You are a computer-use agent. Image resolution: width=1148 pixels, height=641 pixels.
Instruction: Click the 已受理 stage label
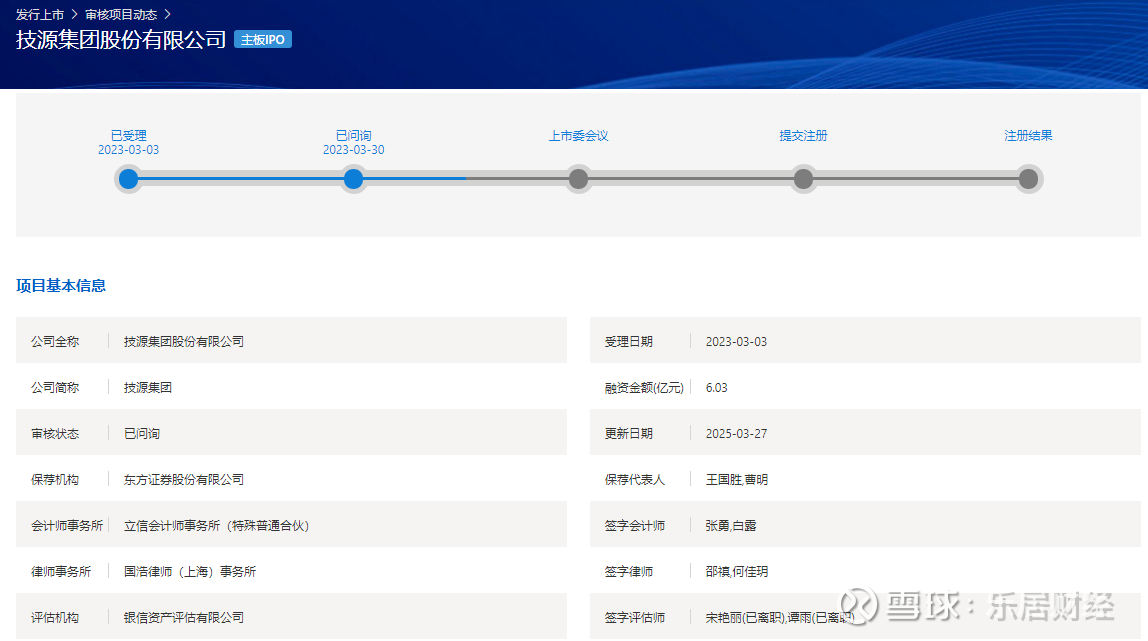click(x=129, y=135)
